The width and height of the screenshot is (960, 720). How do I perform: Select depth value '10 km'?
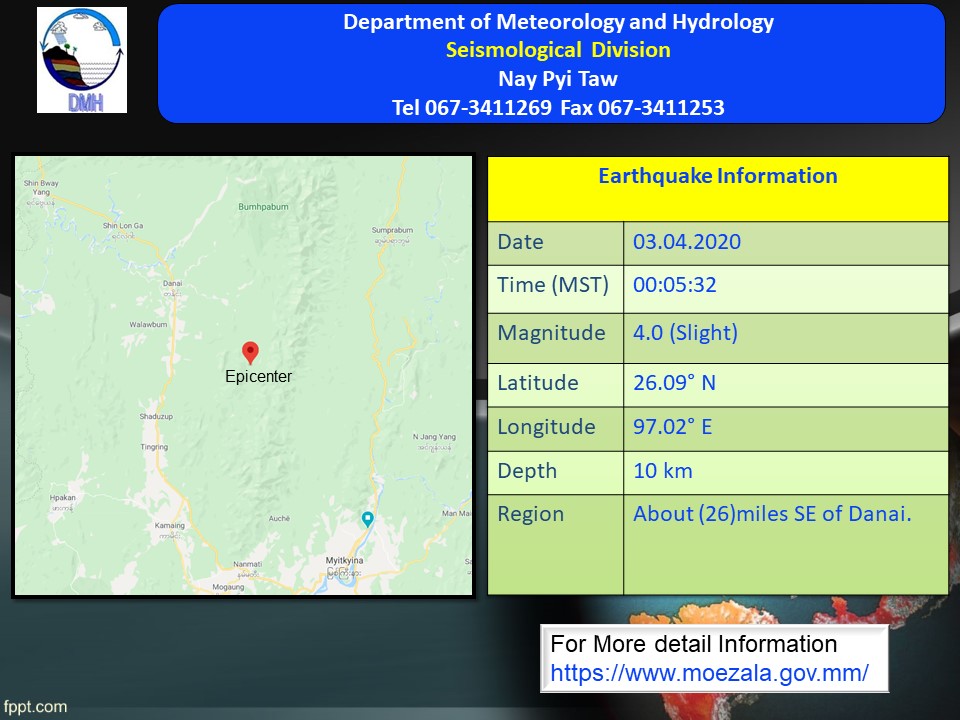(662, 471)
